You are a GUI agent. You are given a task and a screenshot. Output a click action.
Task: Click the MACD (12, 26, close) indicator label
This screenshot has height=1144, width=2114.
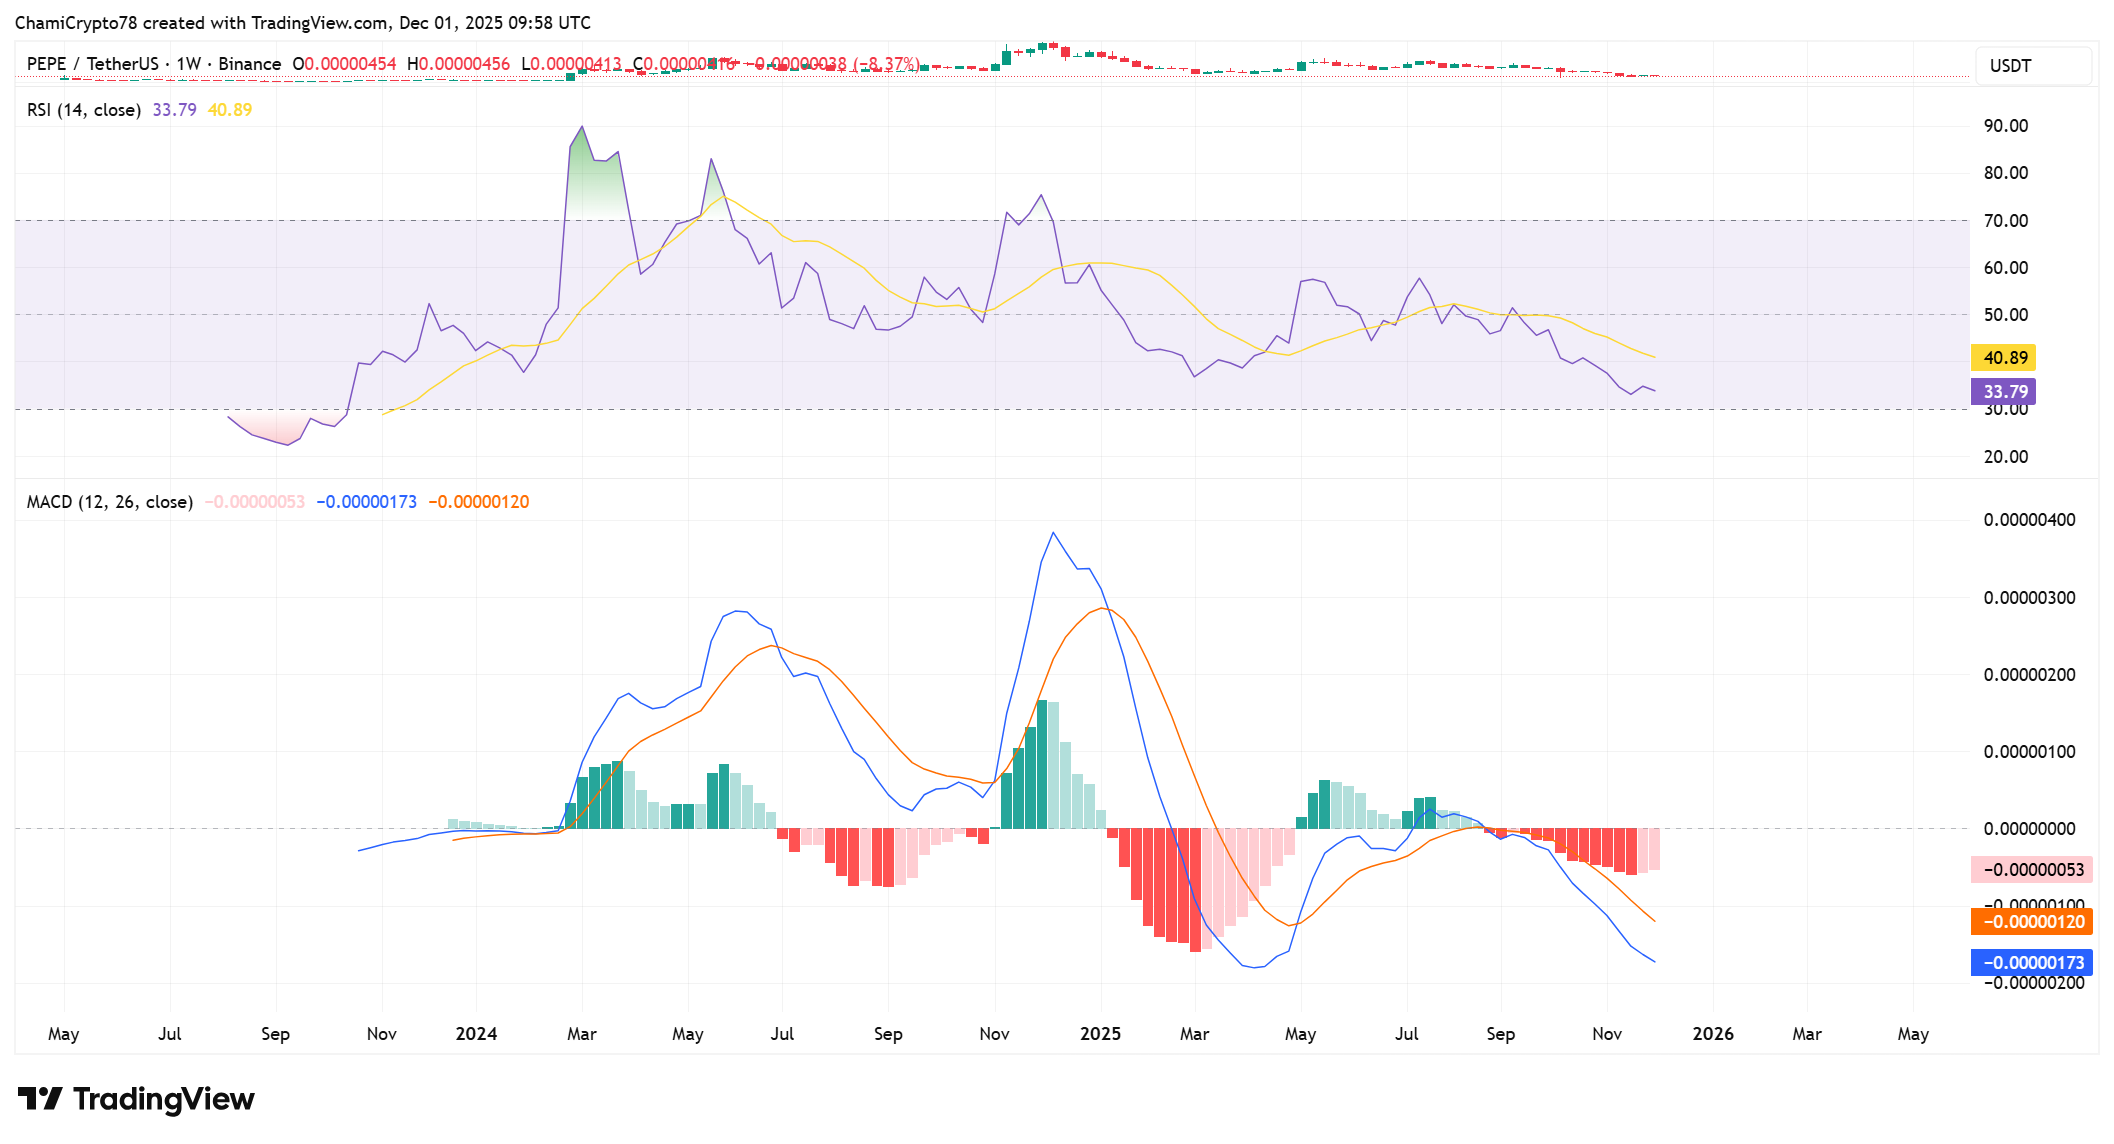pyautogui.click(x=109, y=502)
